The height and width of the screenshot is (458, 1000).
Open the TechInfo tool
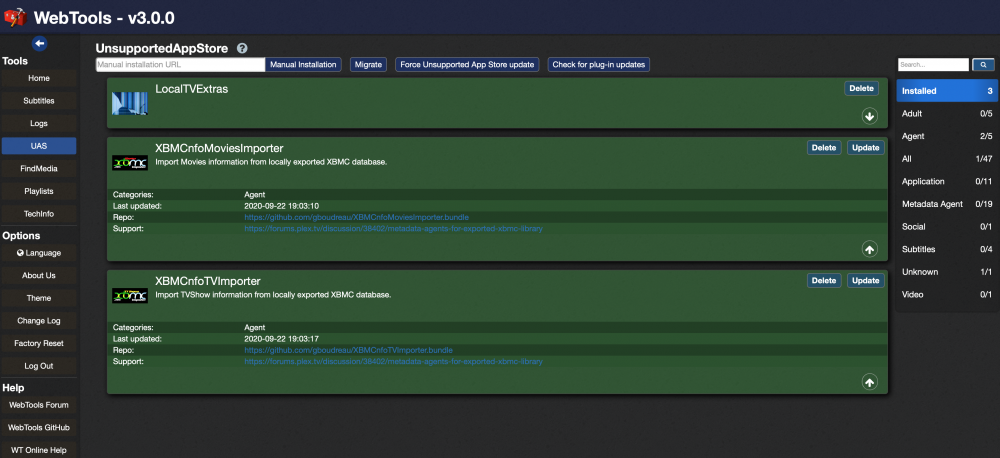pyautogui.click(x=39, y=214)
